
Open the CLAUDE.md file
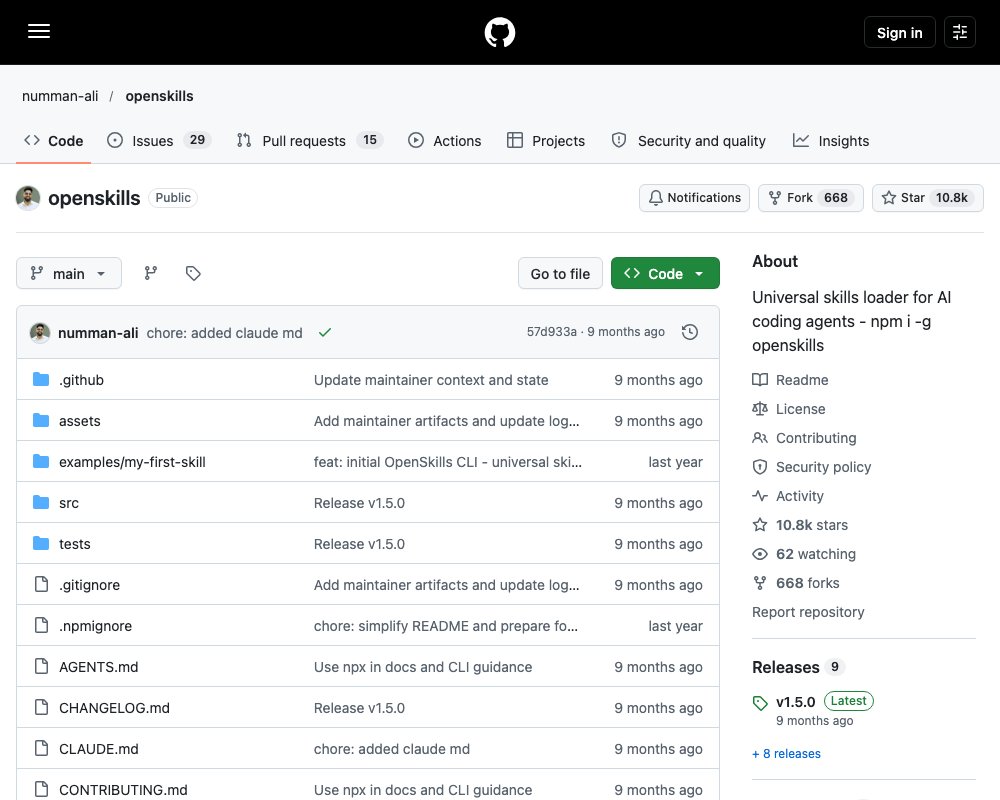pos(99,749)
